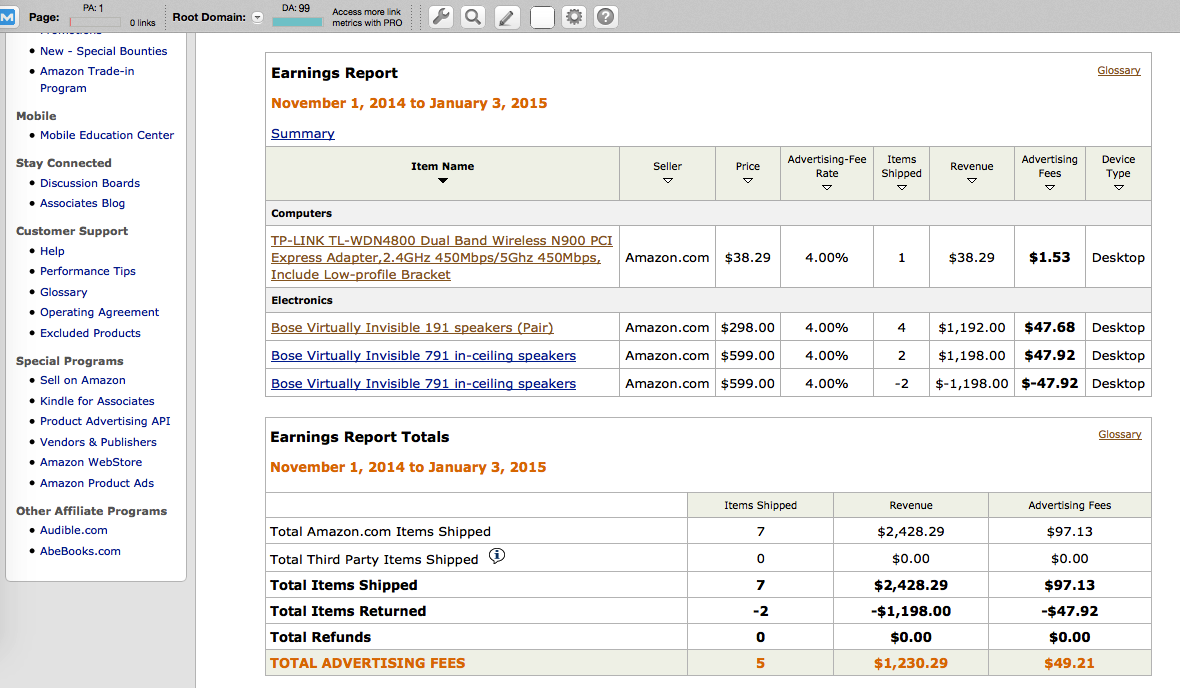Open MozBar settings gear icon
Screen dimensions: 1180x688
574,17
